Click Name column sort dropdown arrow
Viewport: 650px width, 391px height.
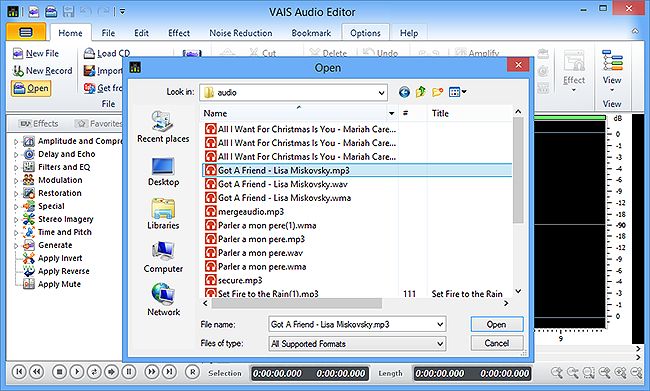point(391,113)
